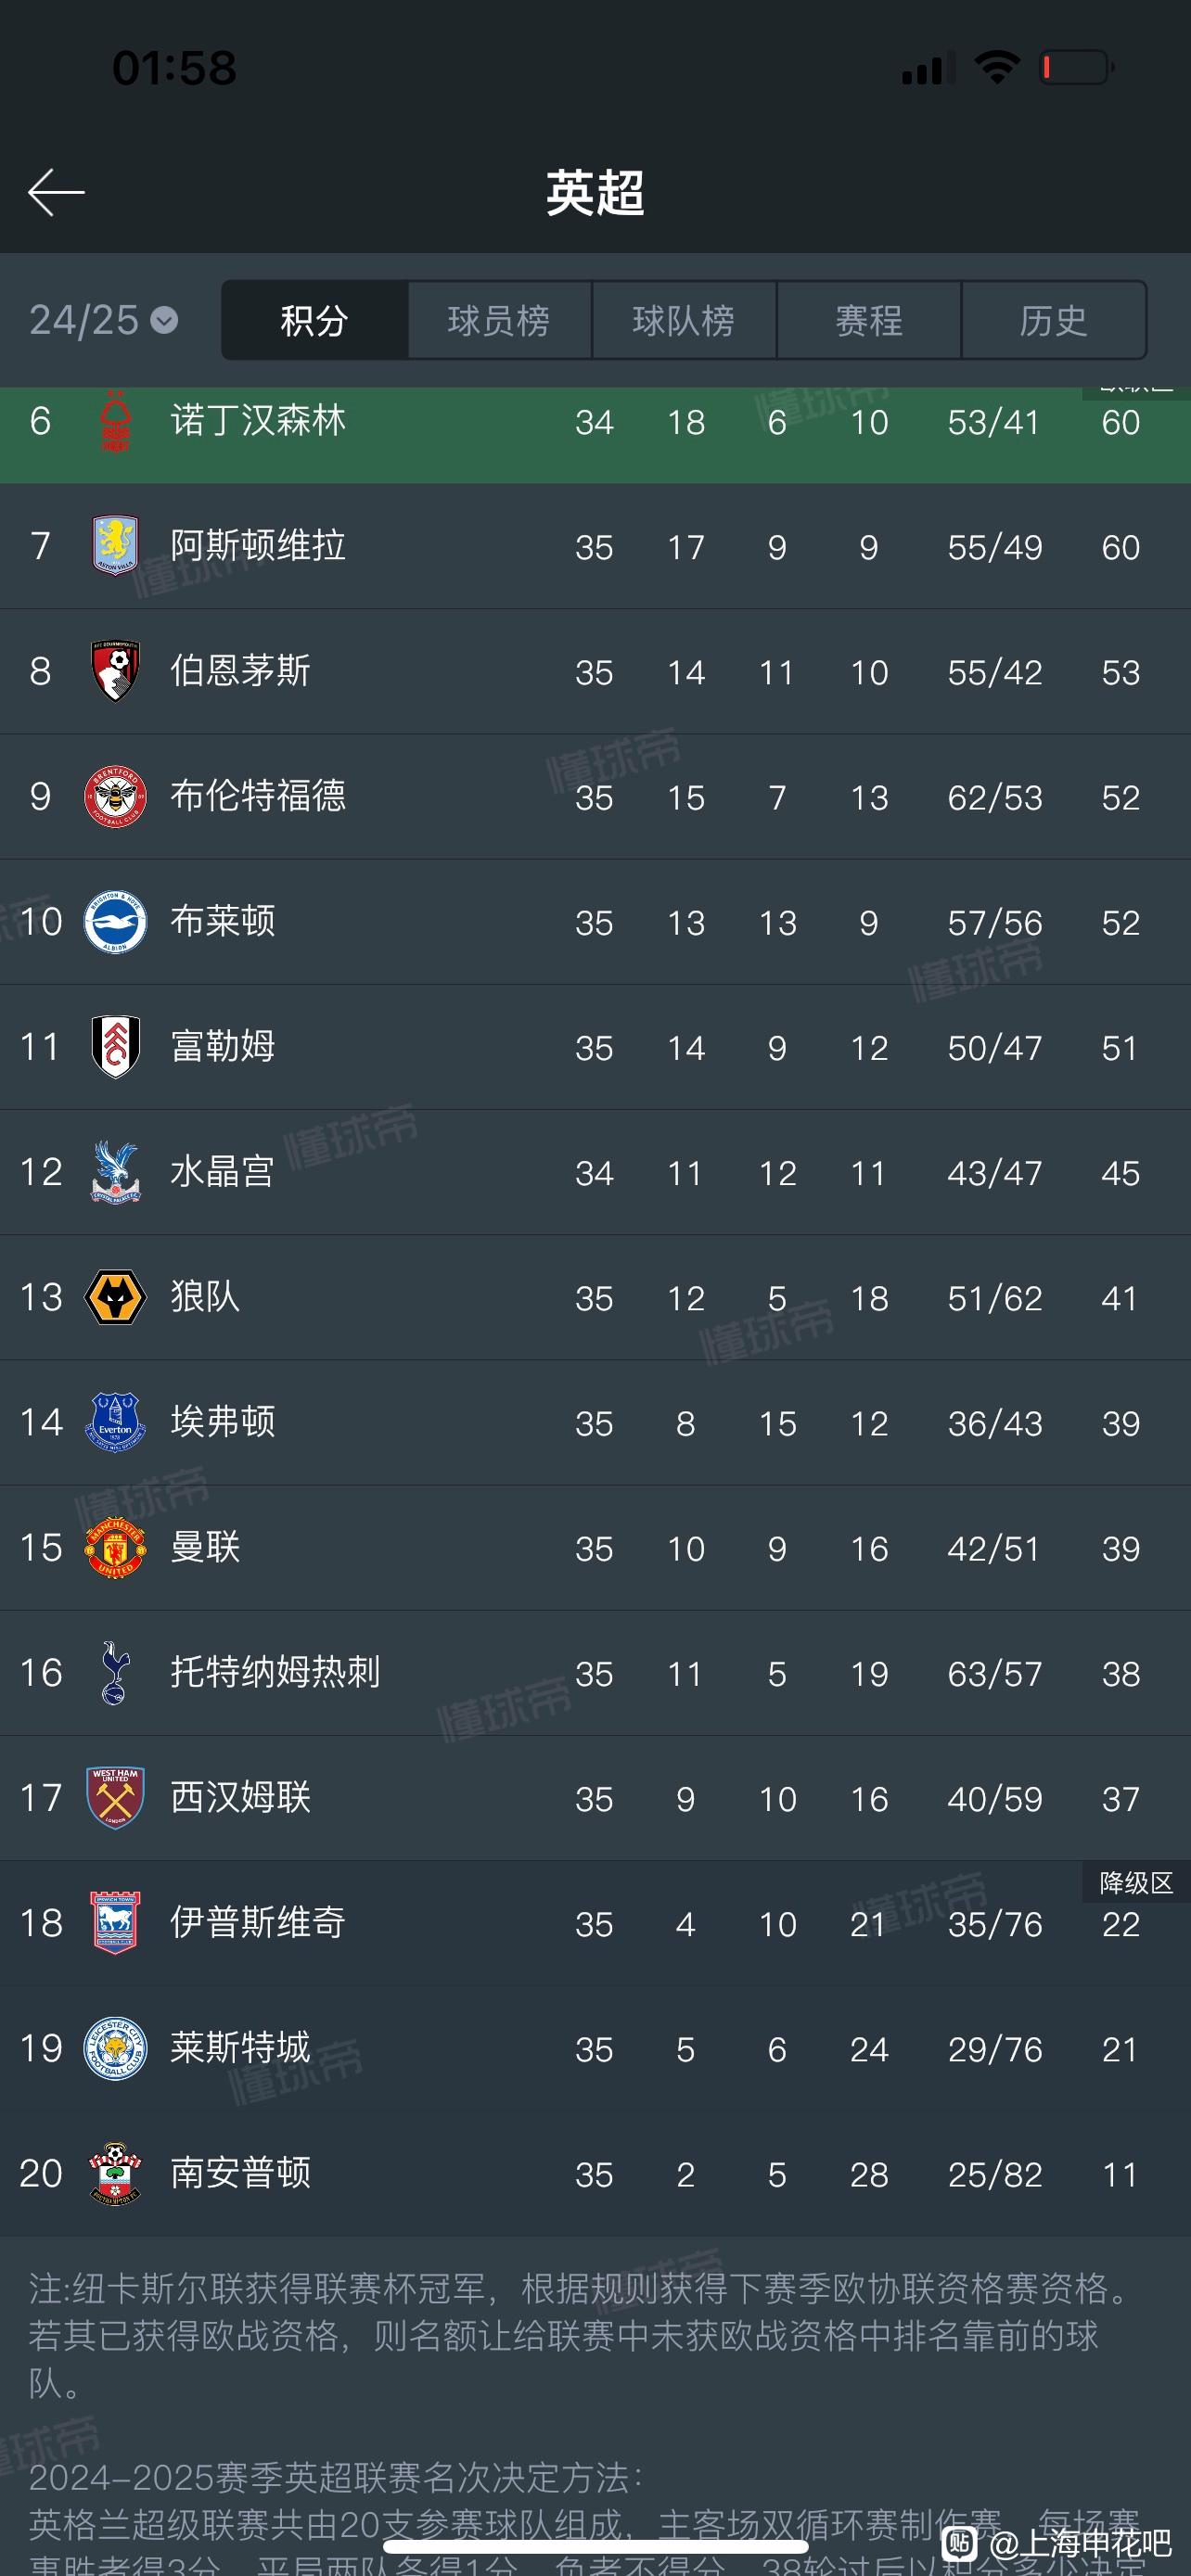Tap the Bournemouth club crest

115,671
